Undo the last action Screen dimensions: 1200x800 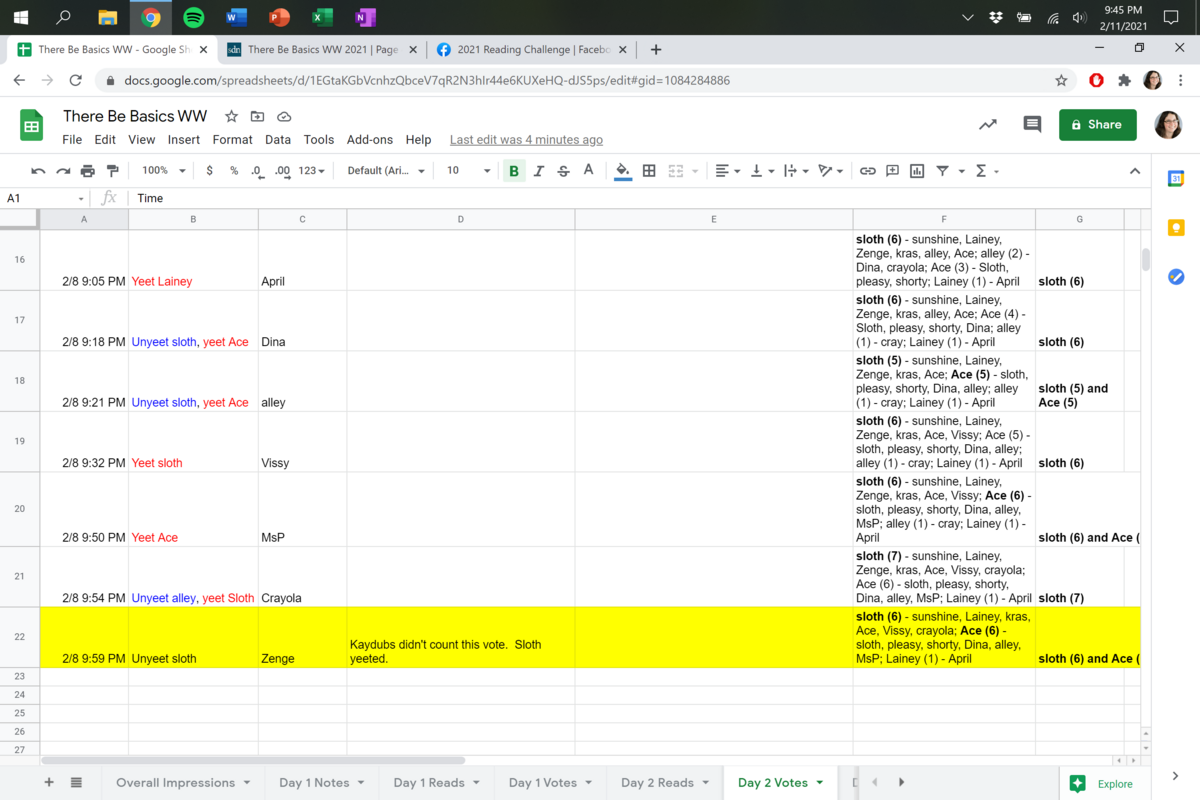tap(38, 171)
